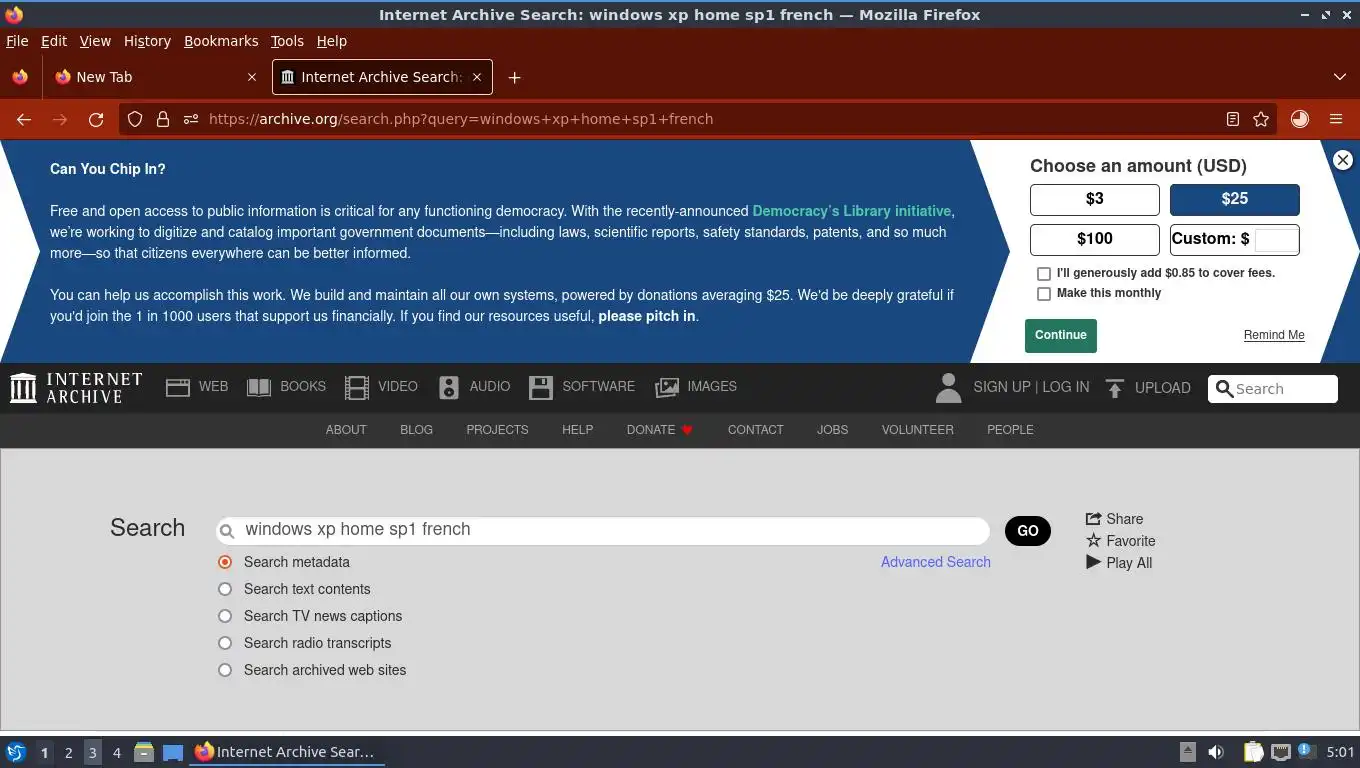1360x768 pixels.
Task: Click the Firefox back arrow
Action: pos(24,119)
